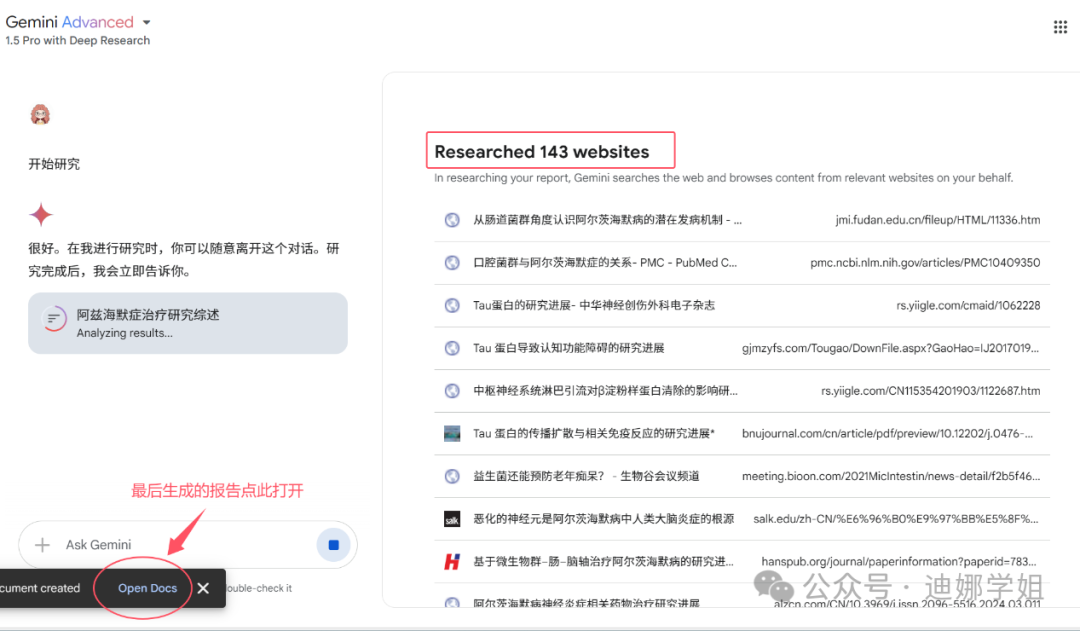
Task: Click the Gemini Advanced title text
Action: pos(70,22)
